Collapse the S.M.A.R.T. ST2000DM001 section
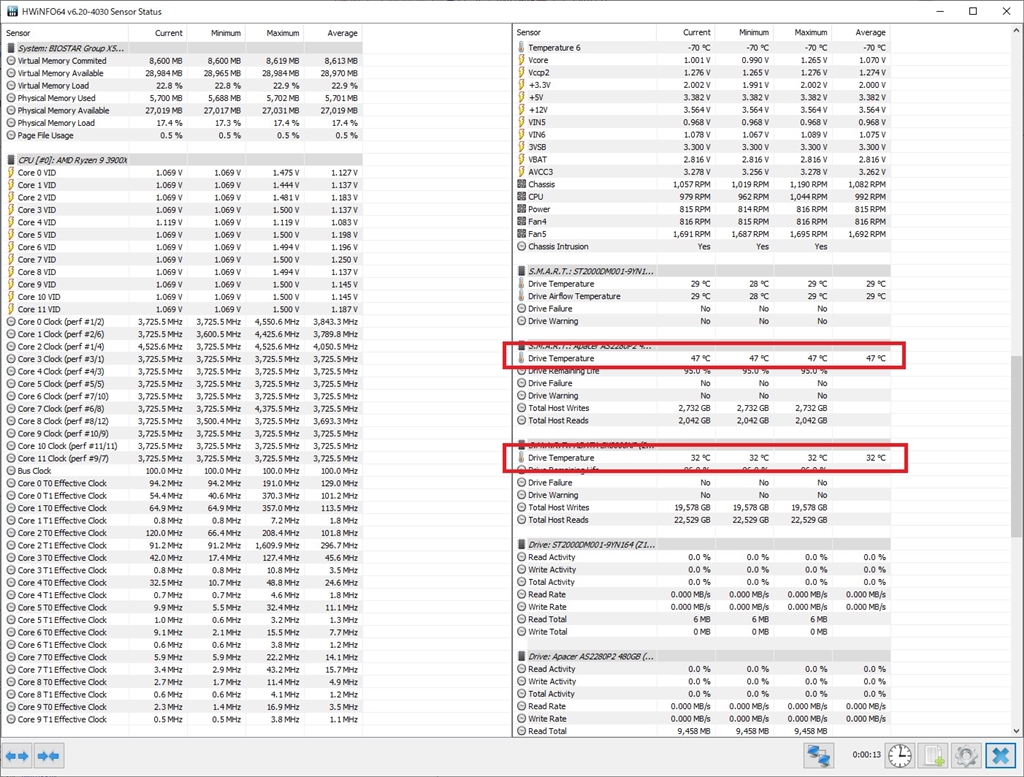 pos(590,271)
